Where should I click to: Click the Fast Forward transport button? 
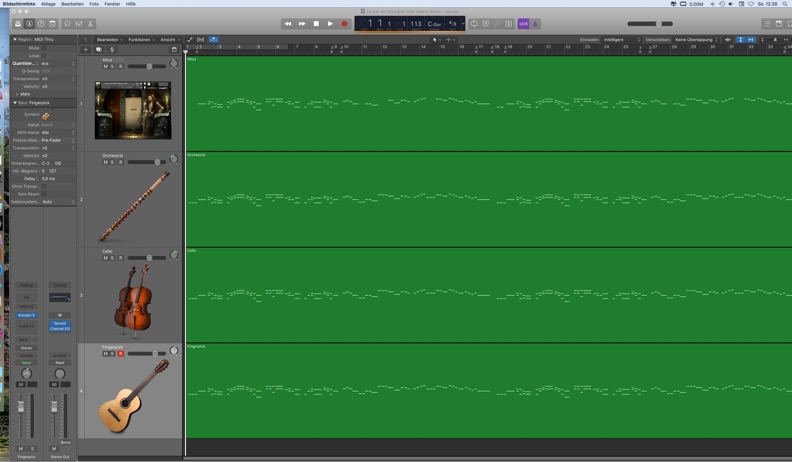302,24
